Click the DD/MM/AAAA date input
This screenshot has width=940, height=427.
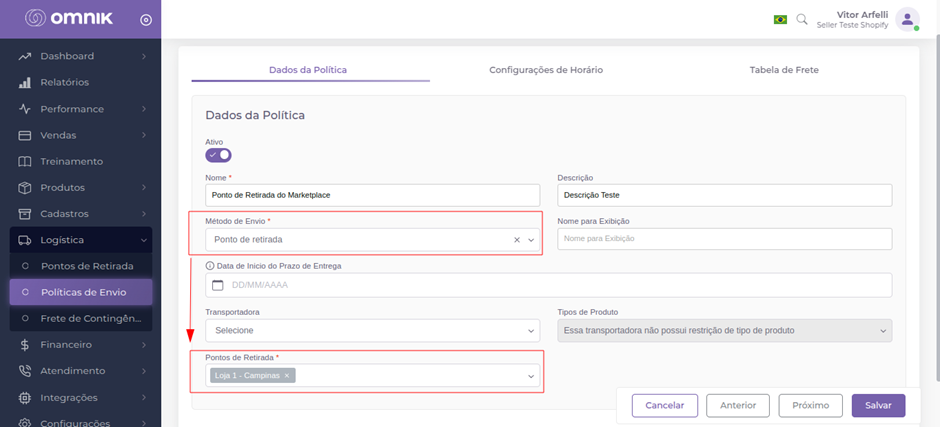click(x=549, y=285)
